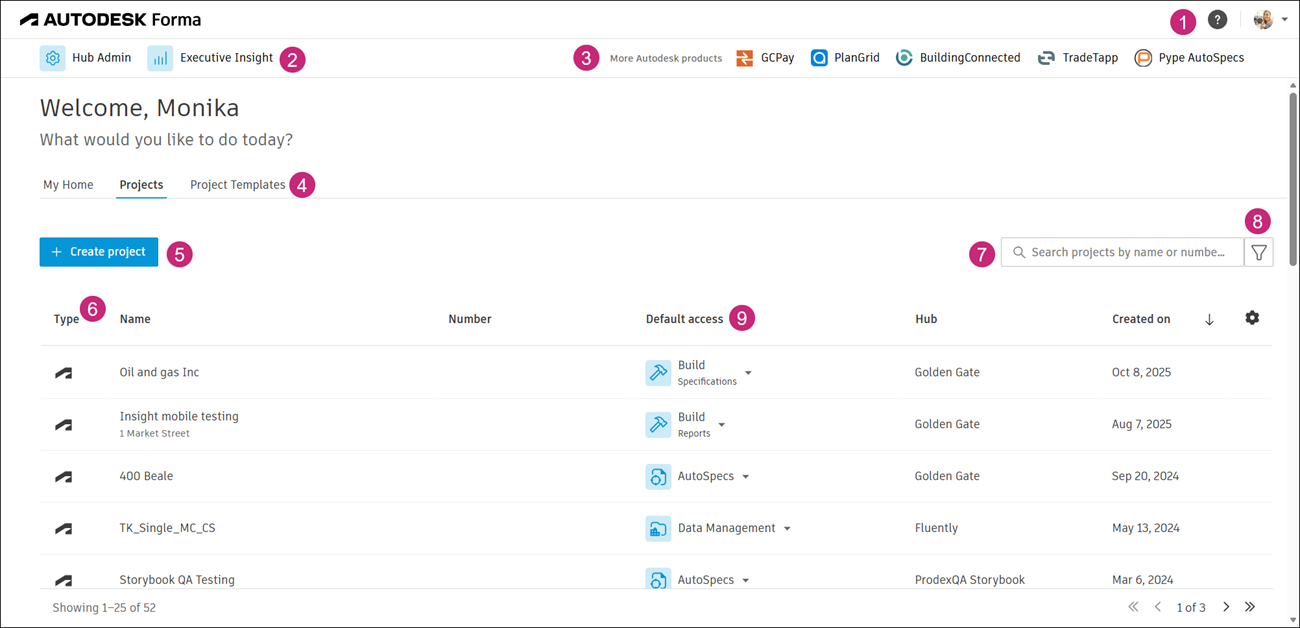The height and width of the screenshot is (628, 1300).
Task: Open the 400 Beale project
Action: 146,476
